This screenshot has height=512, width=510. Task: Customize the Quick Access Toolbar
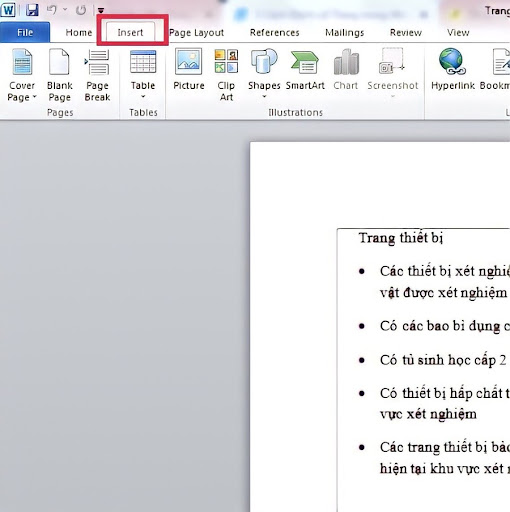[x=101, y=11]
